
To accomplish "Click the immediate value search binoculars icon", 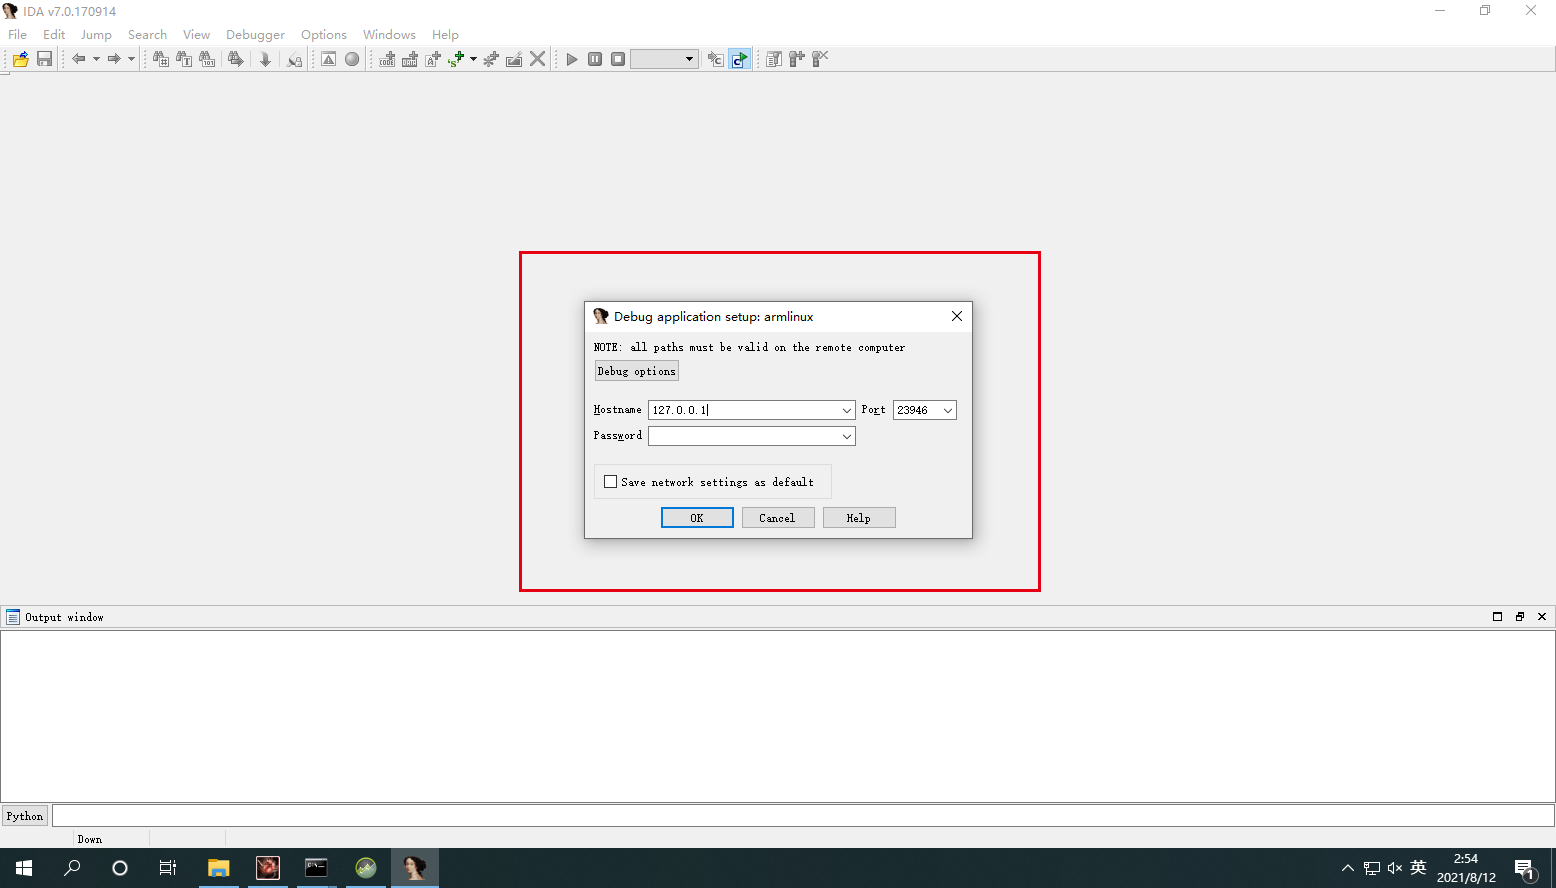I will pyautogui.click(x=161, y=59).
